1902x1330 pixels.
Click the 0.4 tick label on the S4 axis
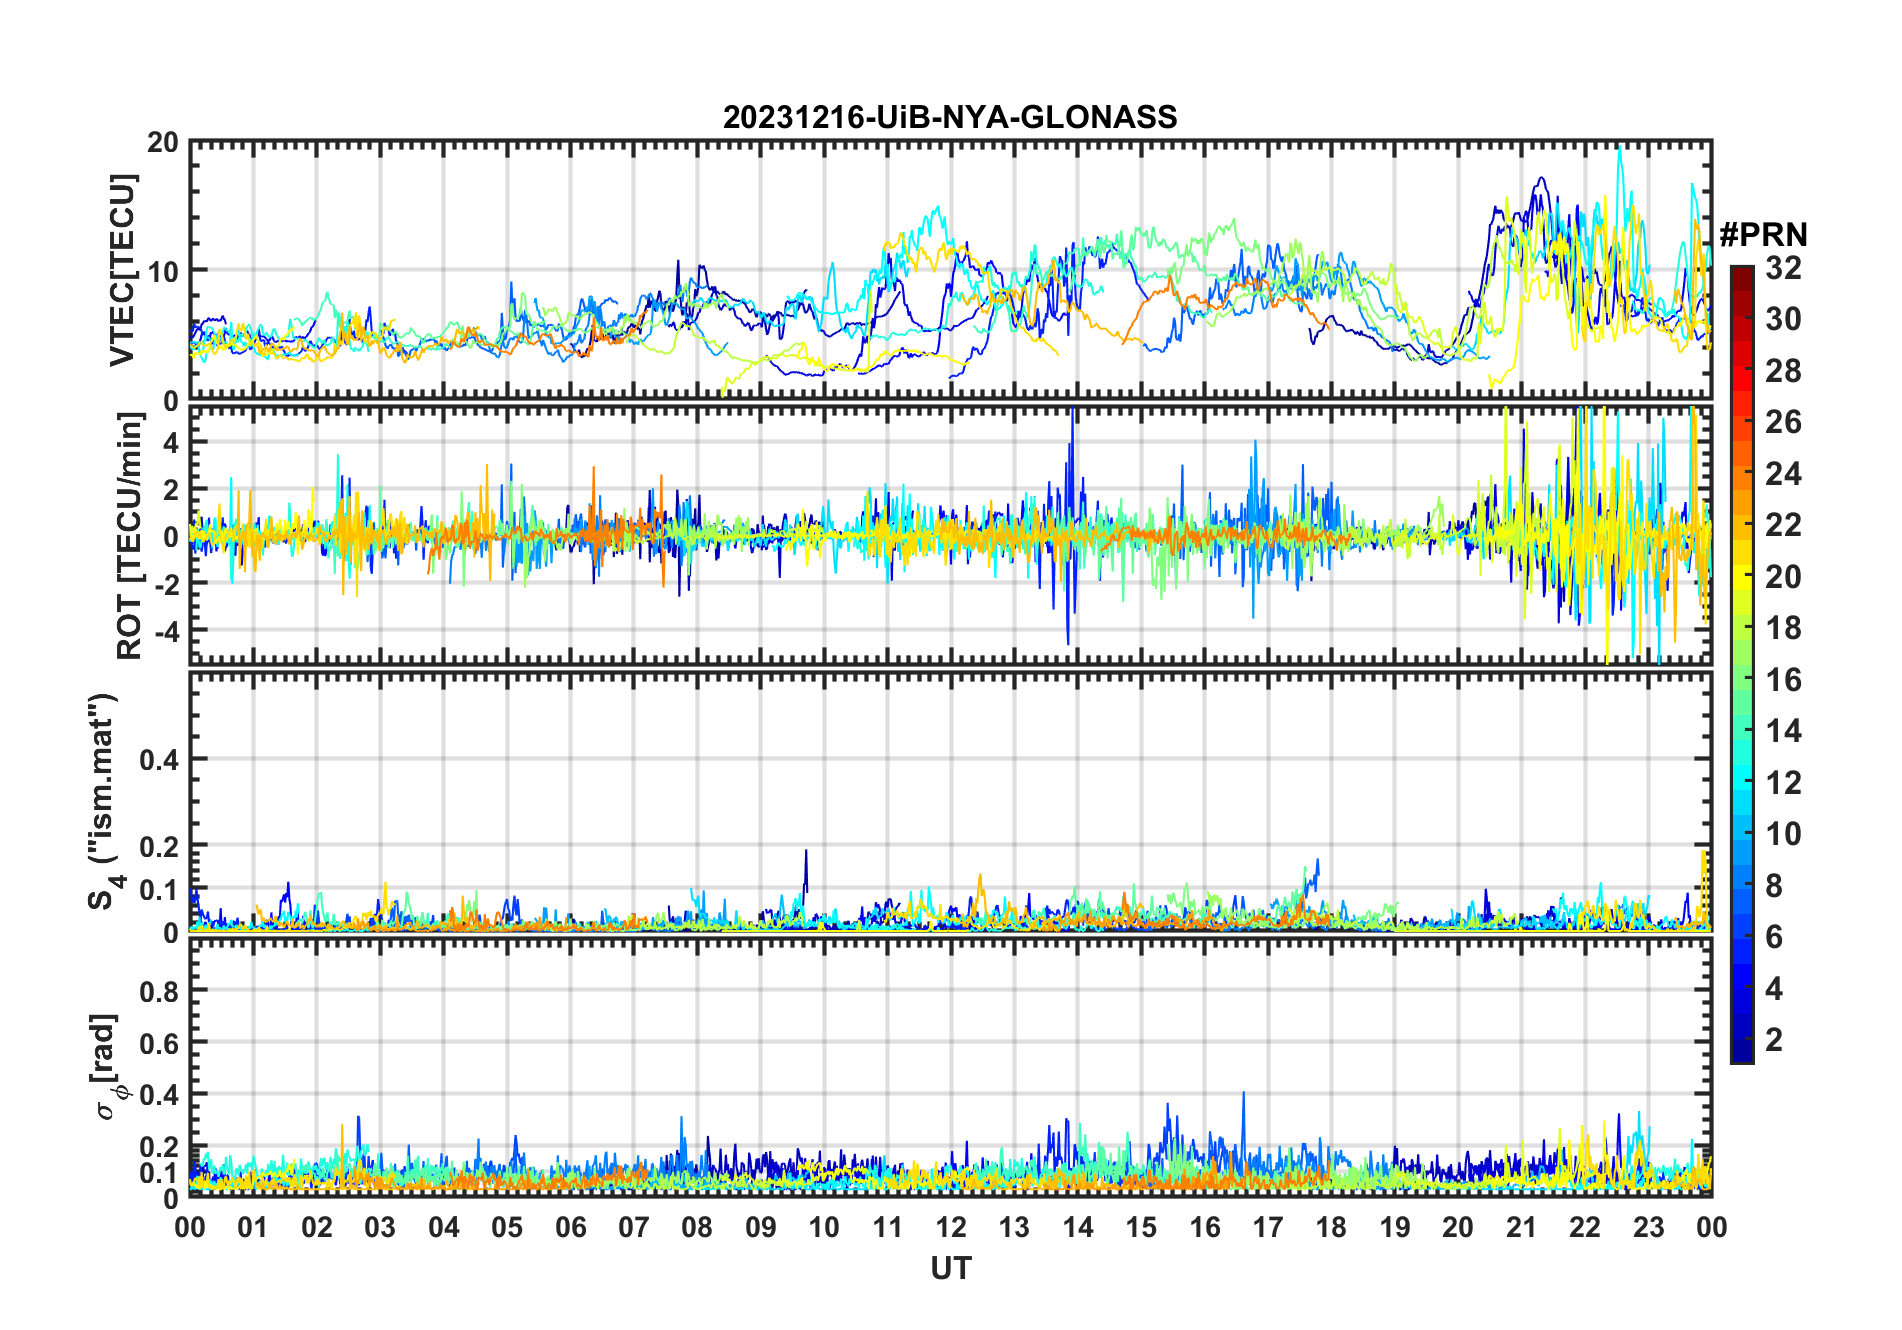[159, 760]
